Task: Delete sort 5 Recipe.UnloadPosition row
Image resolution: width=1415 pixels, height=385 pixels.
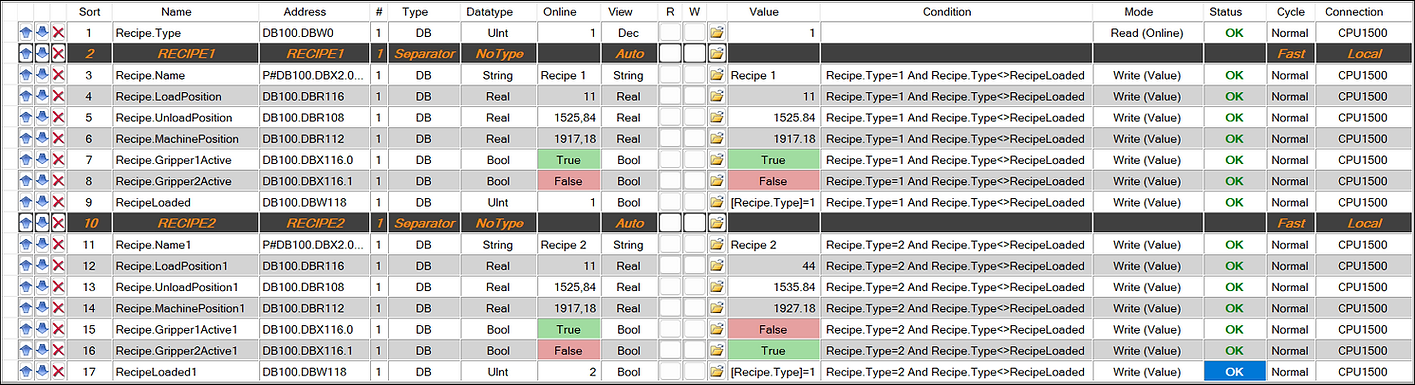Action: tap(59, 117)
